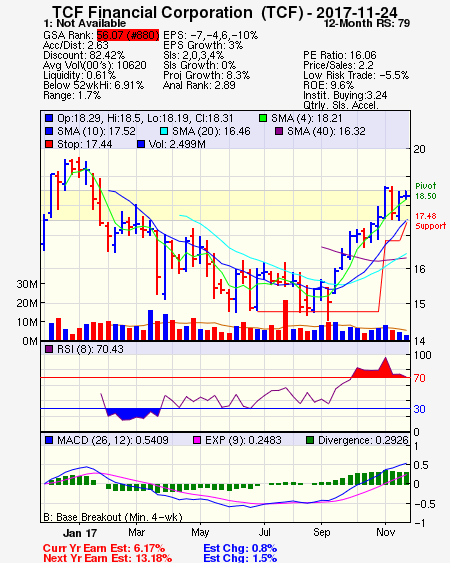Click the Jan 17 date axis label
Image resolution: width=450 pixels, height=563 pixels.
click(x=80, y=533)
